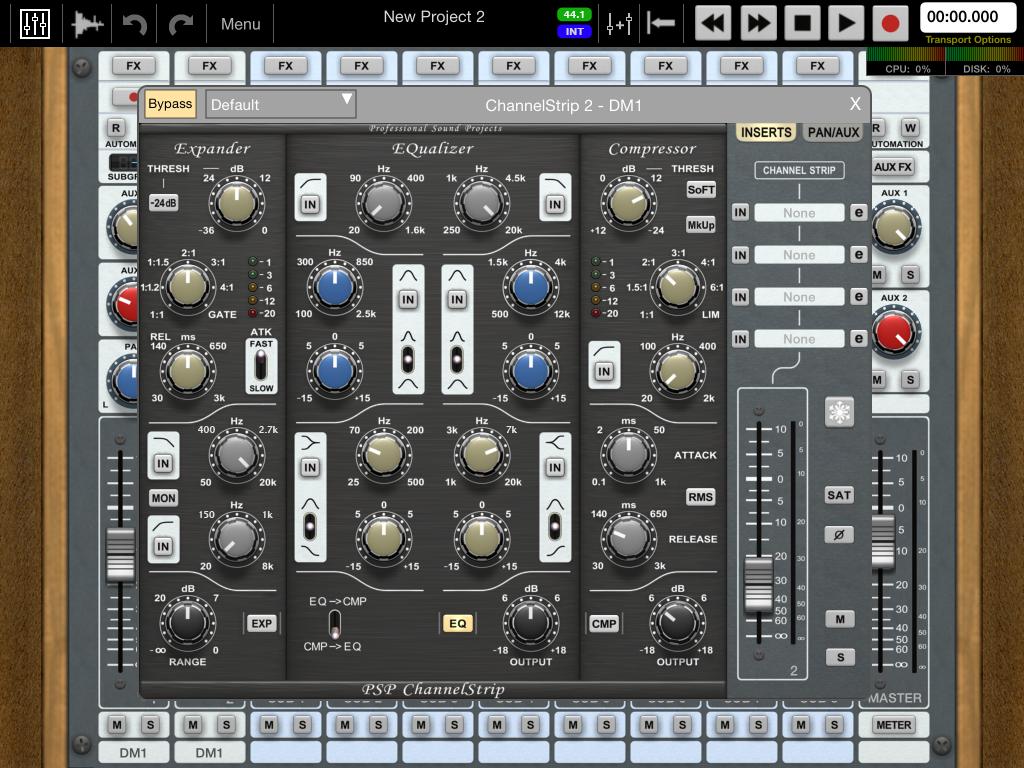Toggle IN for the first insert slot
1024x768 pixels.
(740, 212)
